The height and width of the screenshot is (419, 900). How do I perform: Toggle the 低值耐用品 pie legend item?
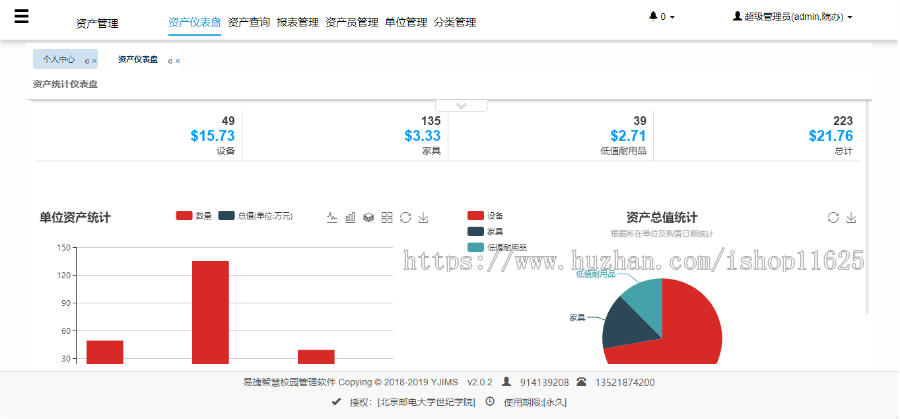(497, 247)
